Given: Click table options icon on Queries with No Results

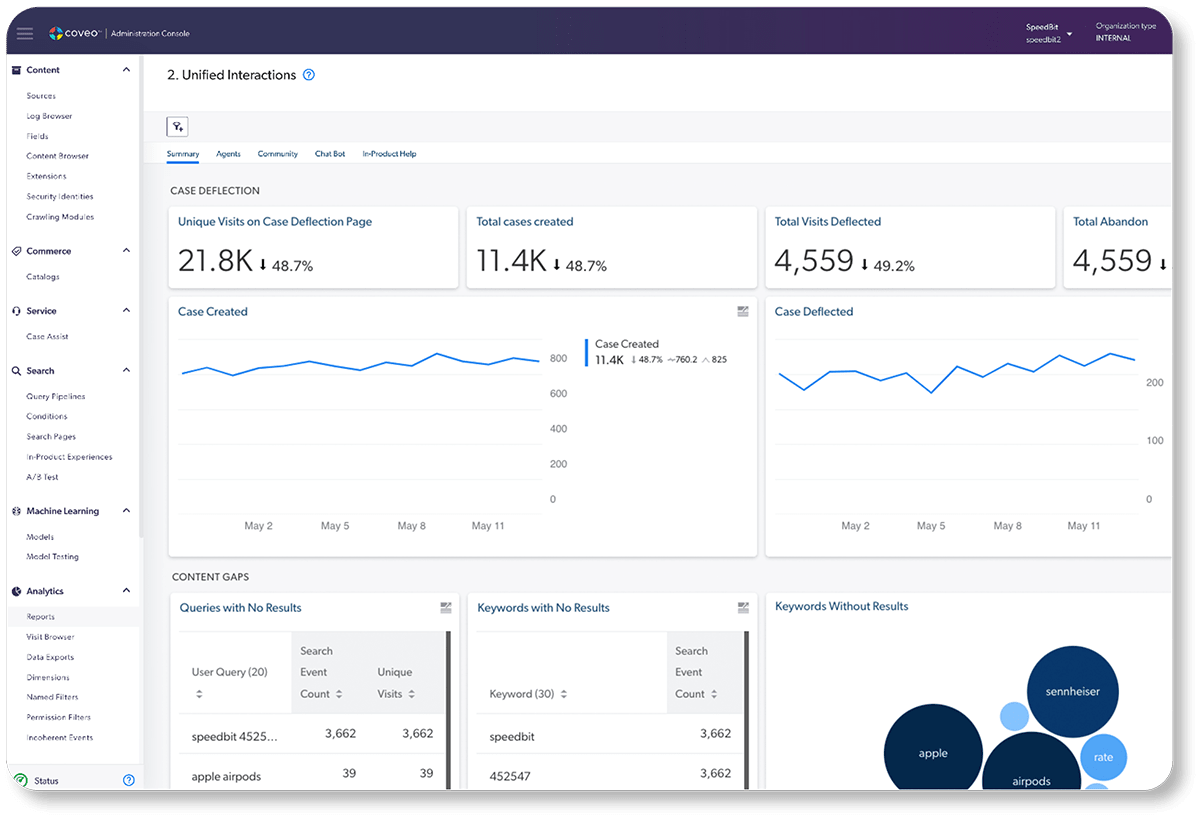Looking at the screenshot, I should (445, 608).
